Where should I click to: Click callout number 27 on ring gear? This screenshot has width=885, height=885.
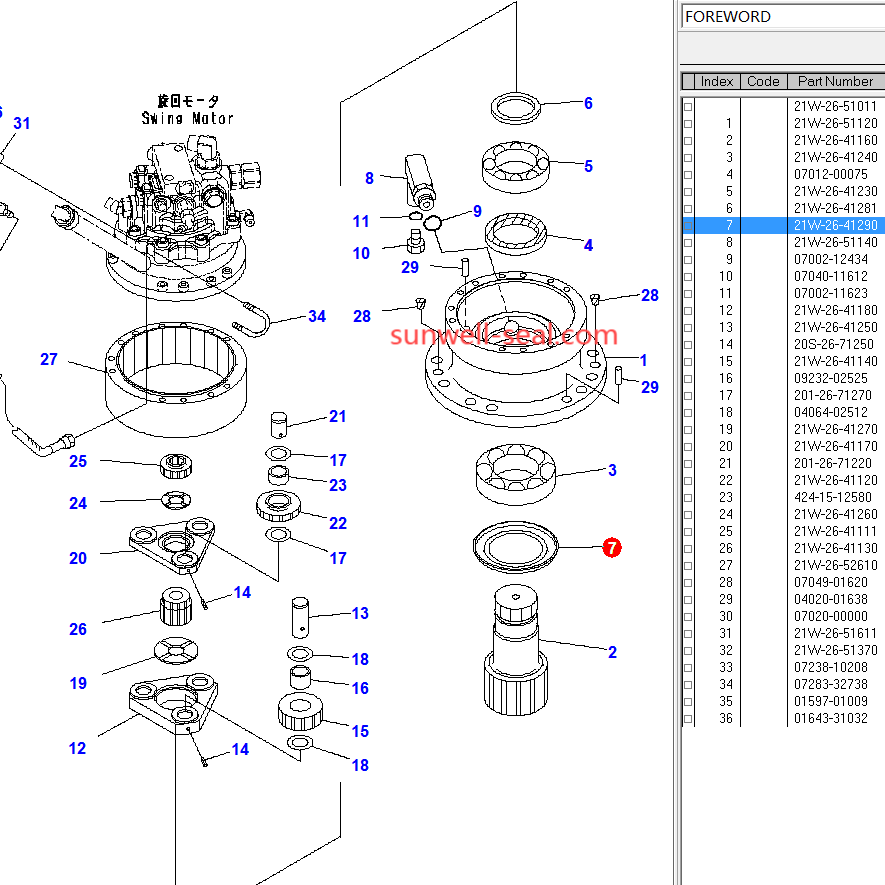point(49,359)
